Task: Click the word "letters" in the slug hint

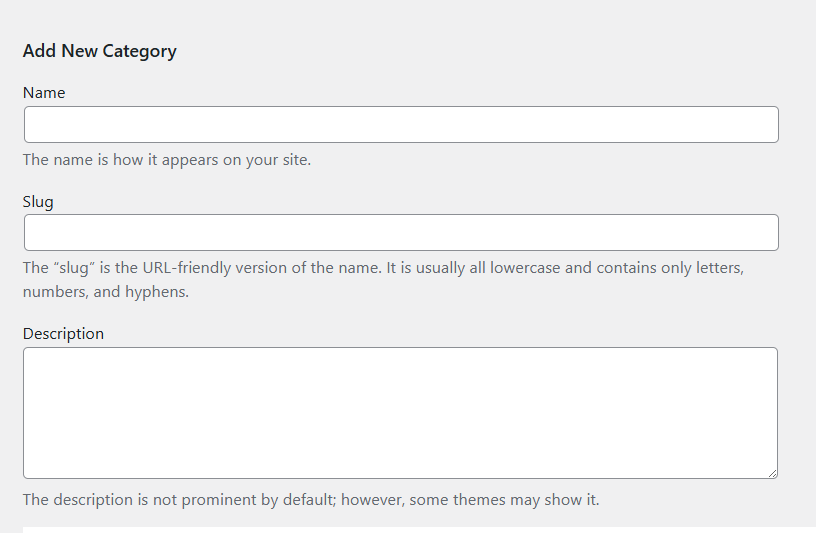Action: 717,268
